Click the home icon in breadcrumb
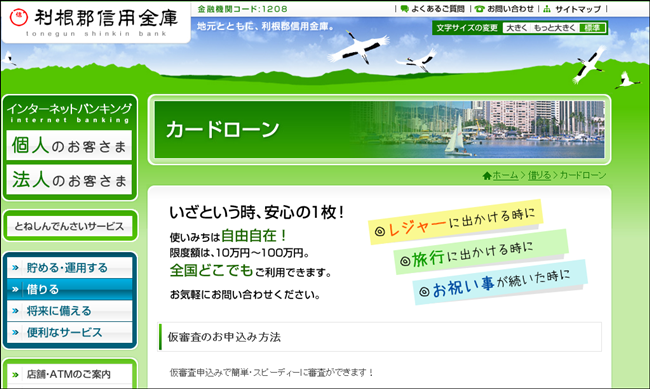650x389 pixels. tap(487, 176)
